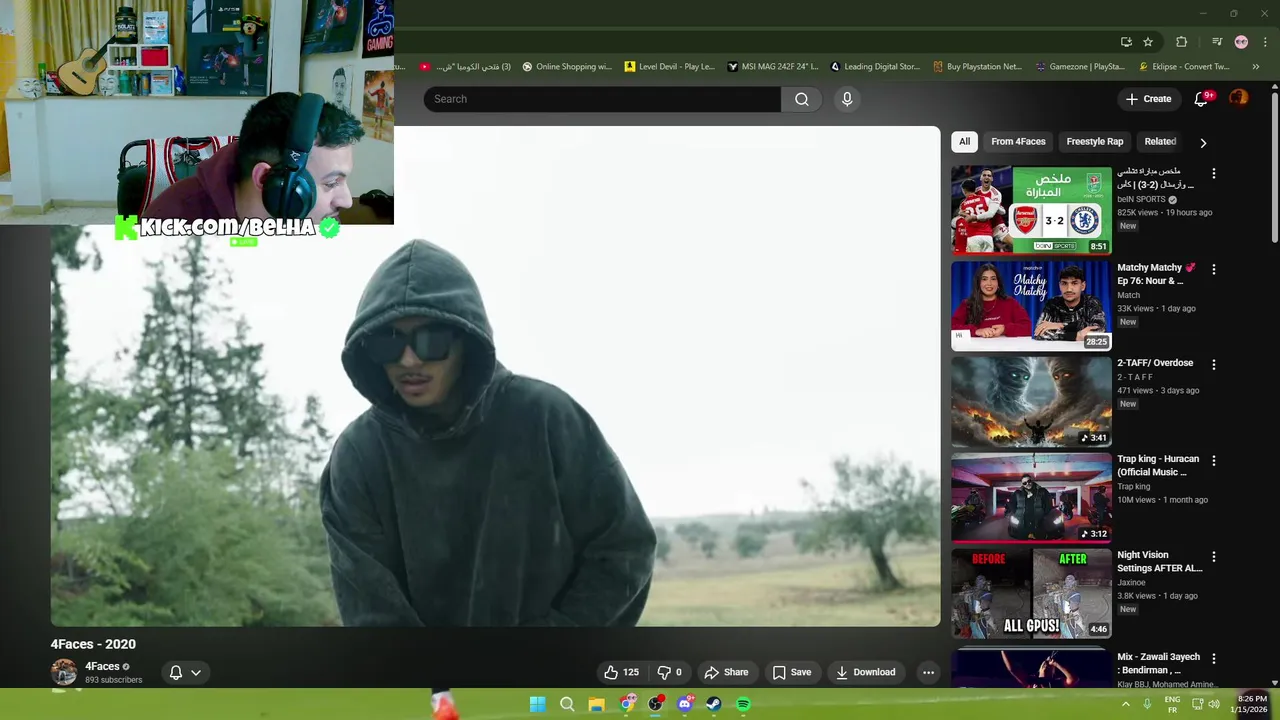
Task: Switch to Chrome on the taskbar
Action: [626, 704]
